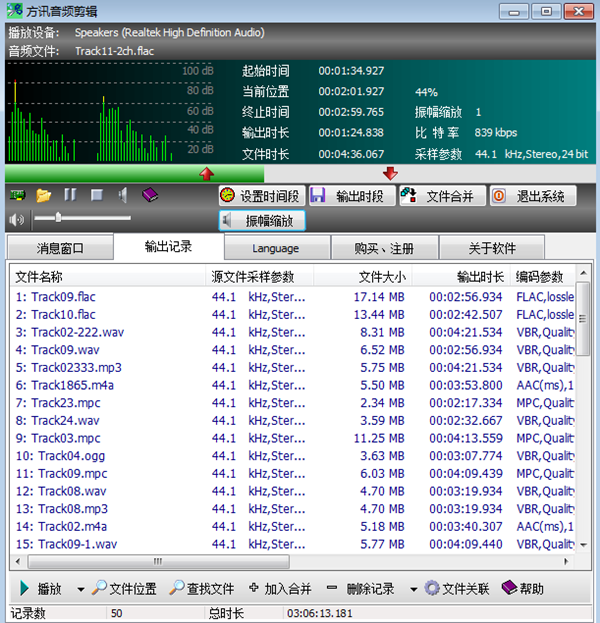600x623 pixels.
Task: Click the volume speaker icon beside slider
Action: click(17, 219)
